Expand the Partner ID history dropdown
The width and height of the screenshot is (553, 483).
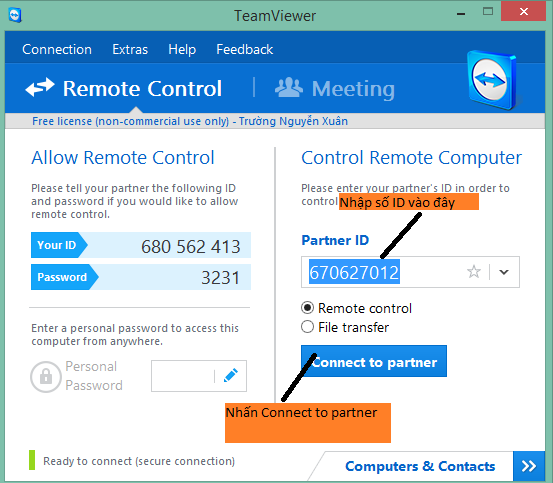point(504,272)
